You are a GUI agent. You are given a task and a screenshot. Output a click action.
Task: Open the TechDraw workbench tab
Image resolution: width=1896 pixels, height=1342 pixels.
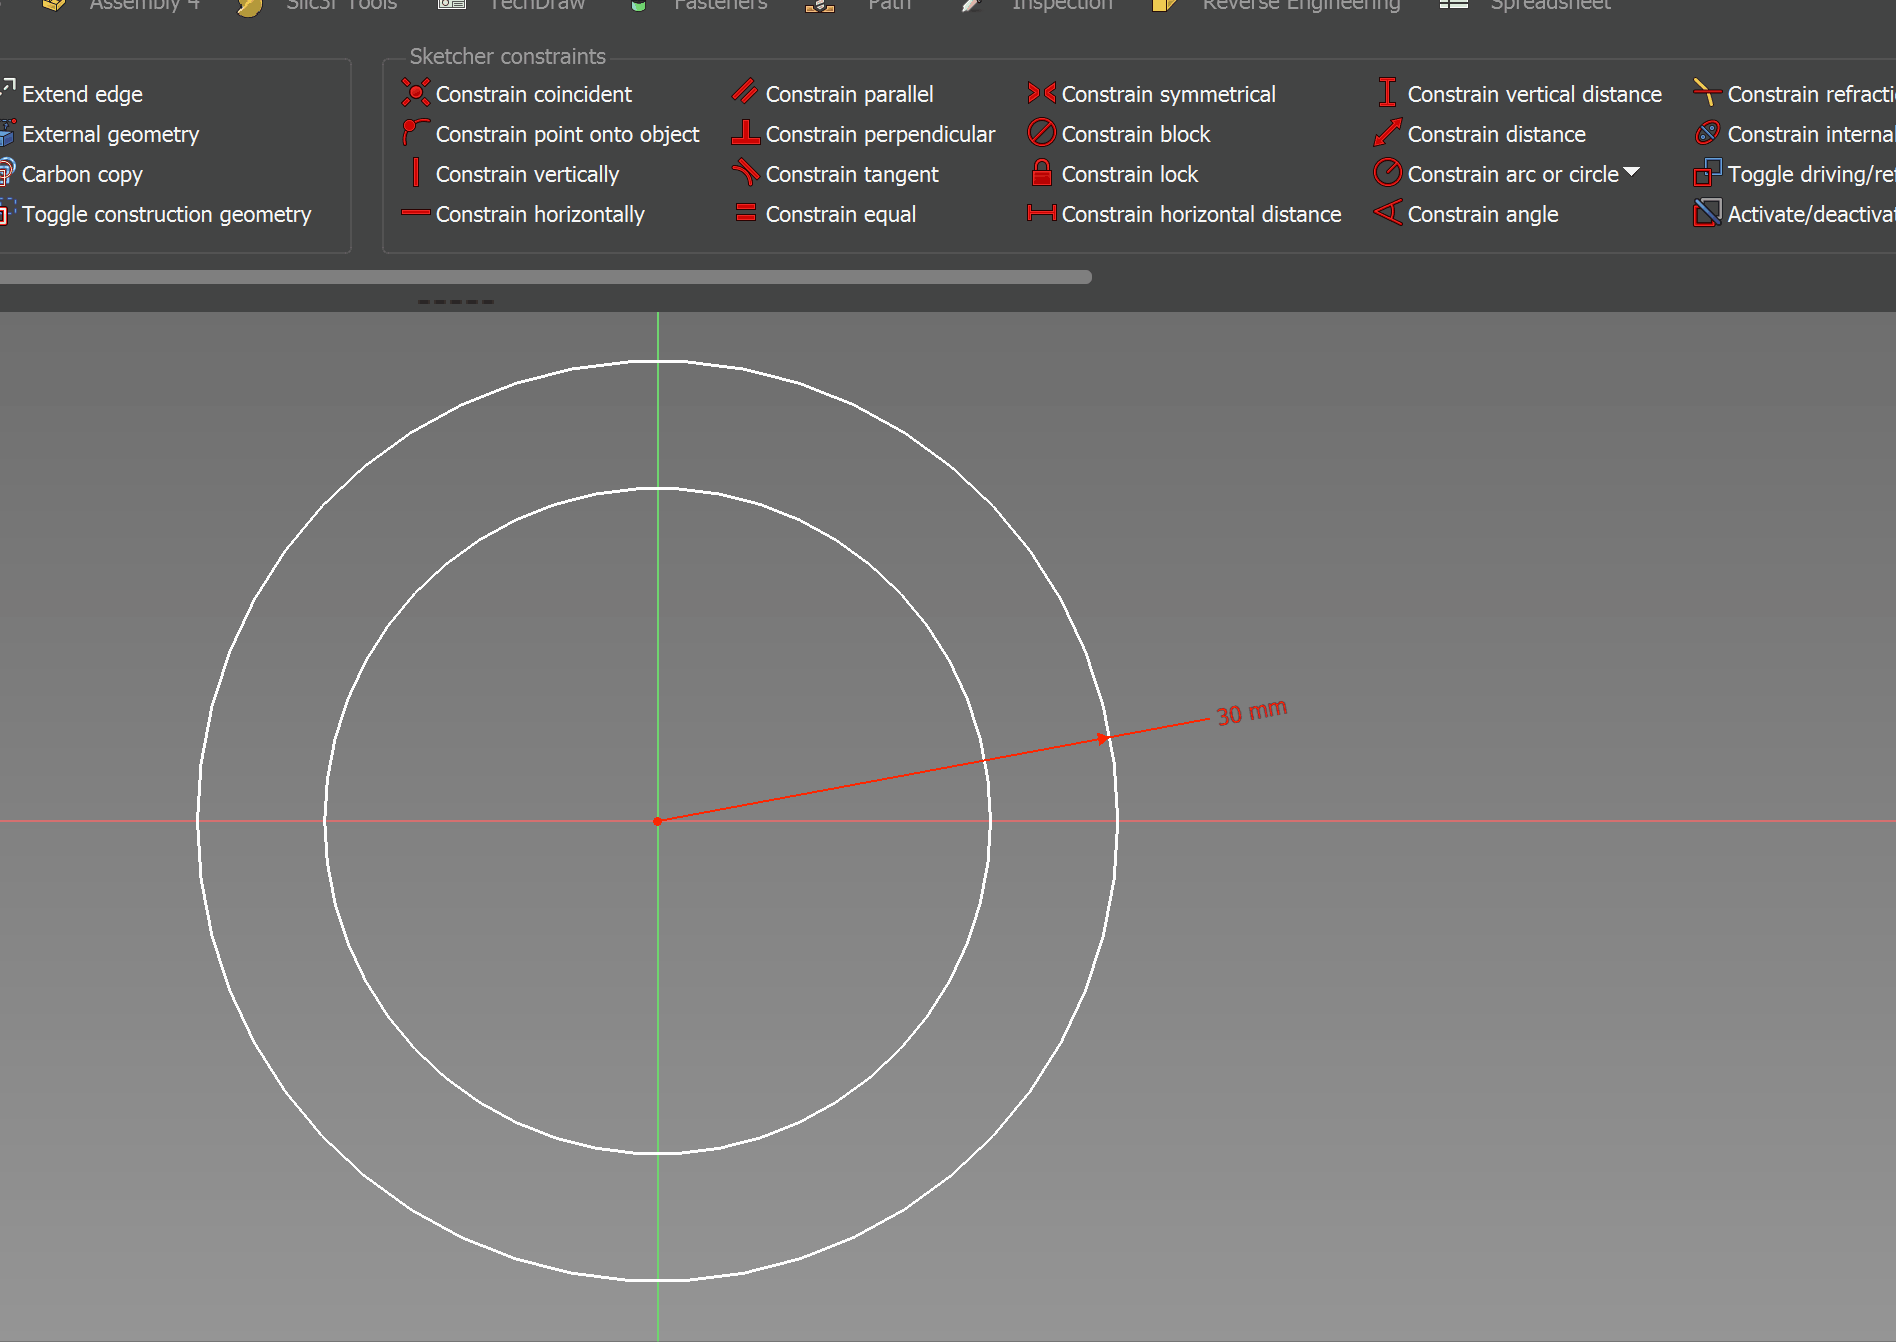(x=536, y=5)
